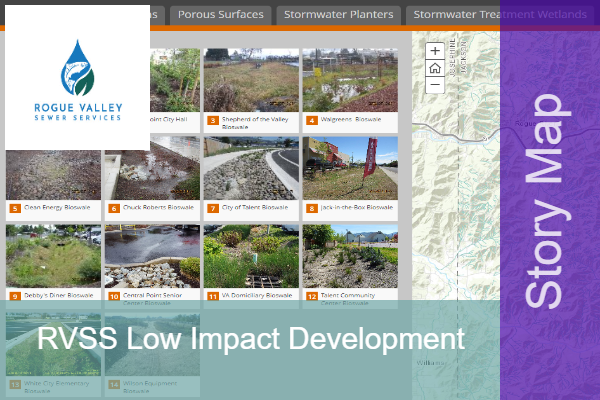The image size is (600, 400).
Task: Click the number 11 orange badge
Action: [x=213, y=296]
